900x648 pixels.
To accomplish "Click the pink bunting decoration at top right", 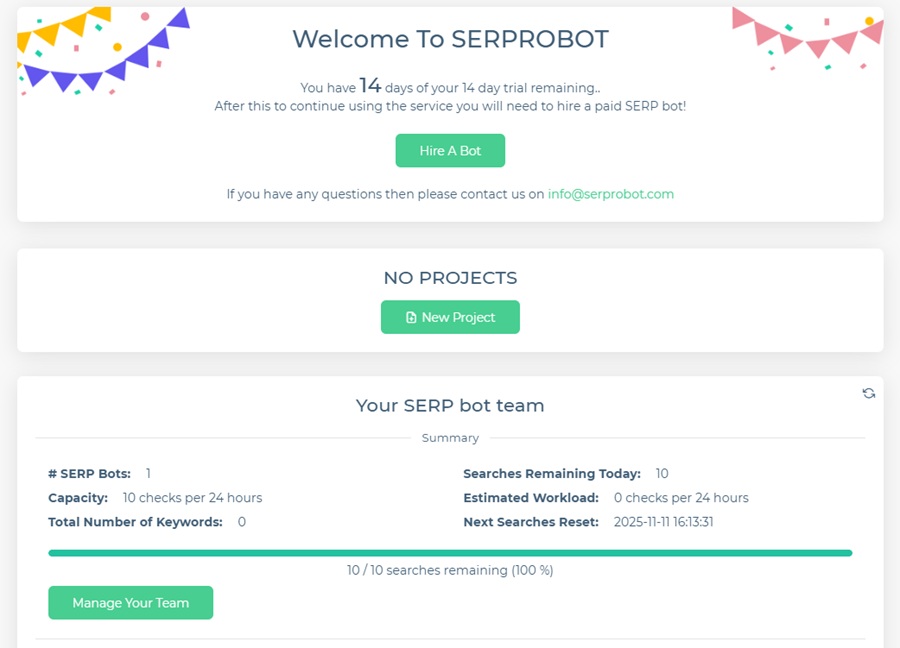I will coord(808,38).
